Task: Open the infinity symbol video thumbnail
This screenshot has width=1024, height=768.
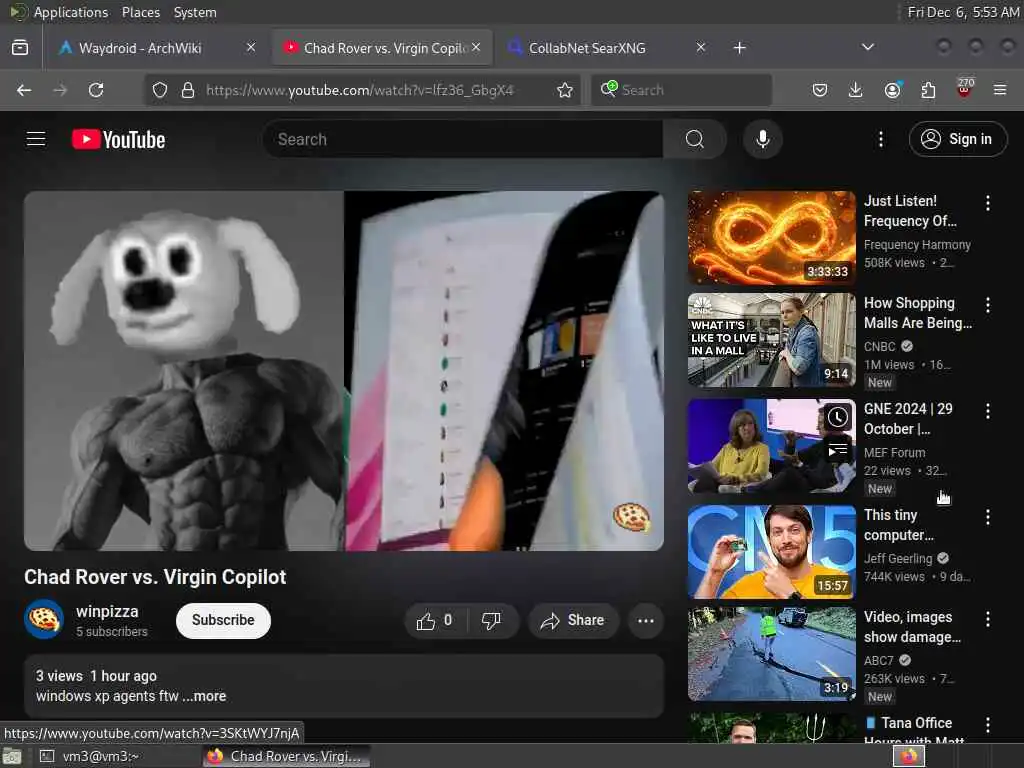Action: (x=771, y=238)
